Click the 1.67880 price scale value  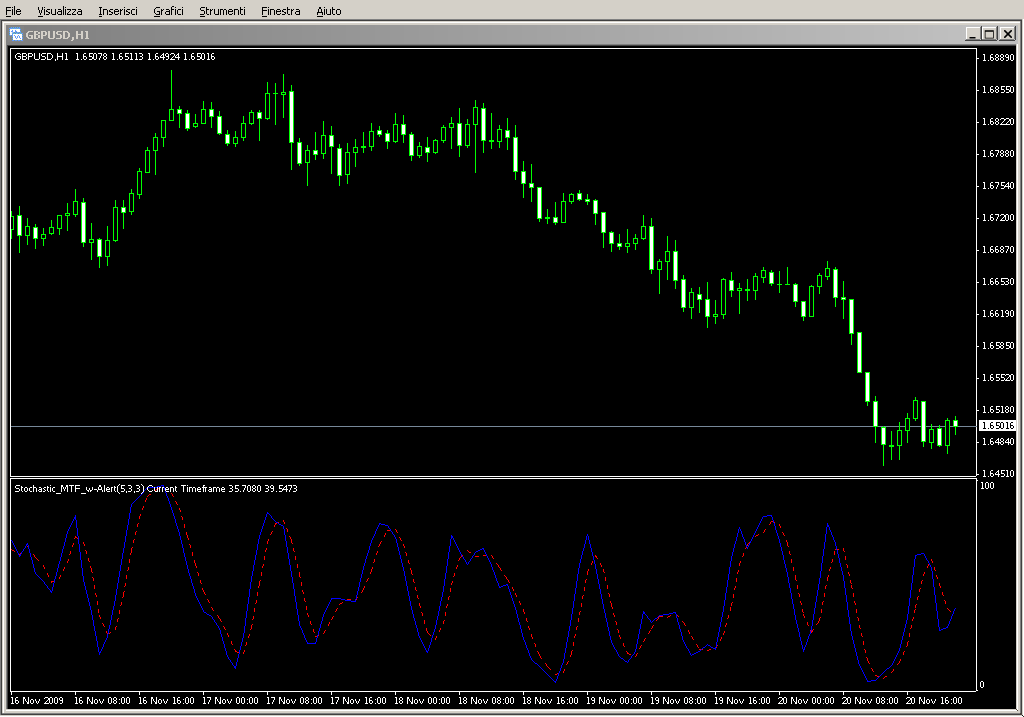coord(999,153)
